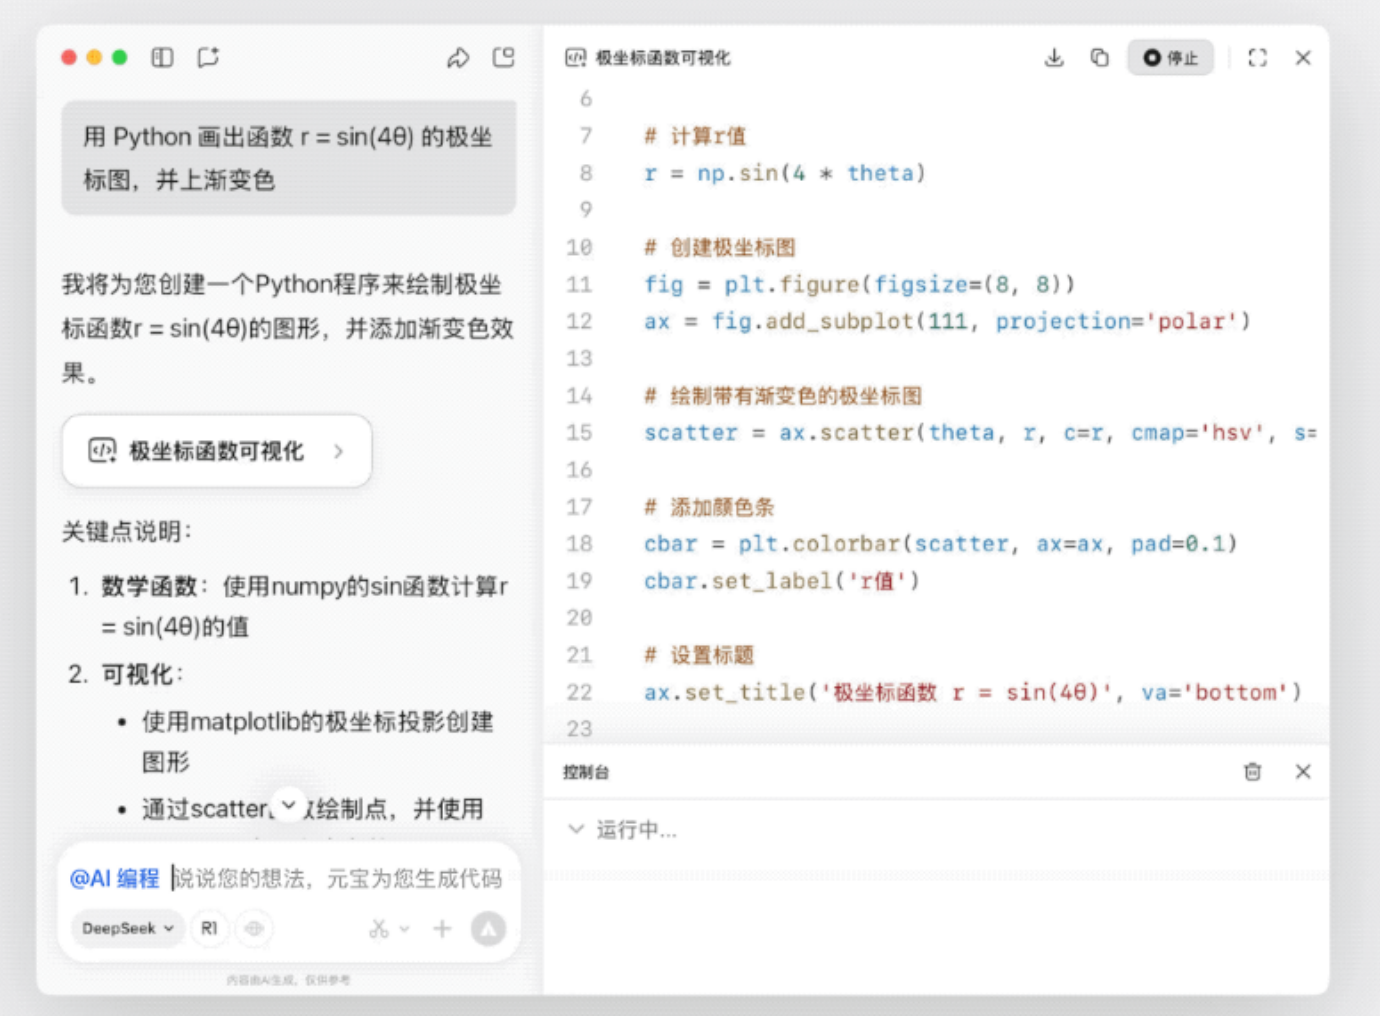Open the DeepSeek model dropdown
The height and width of the screenshot is (1016, 1380).
tap(127, 929)
